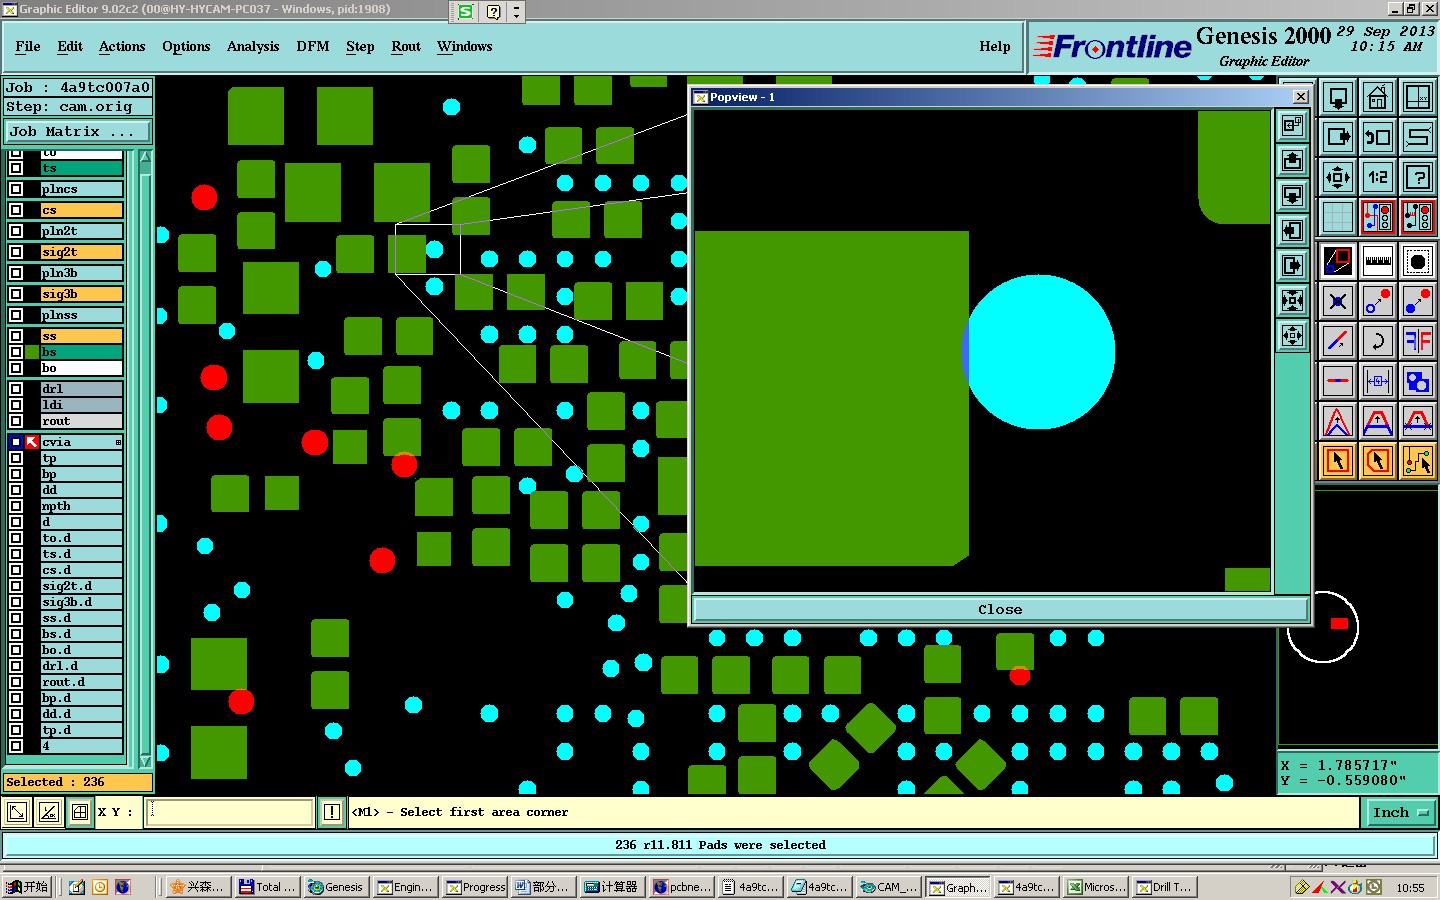
Task: Click the four-way pan arrows icon in main toolbar
Action: pos(1338,177)
